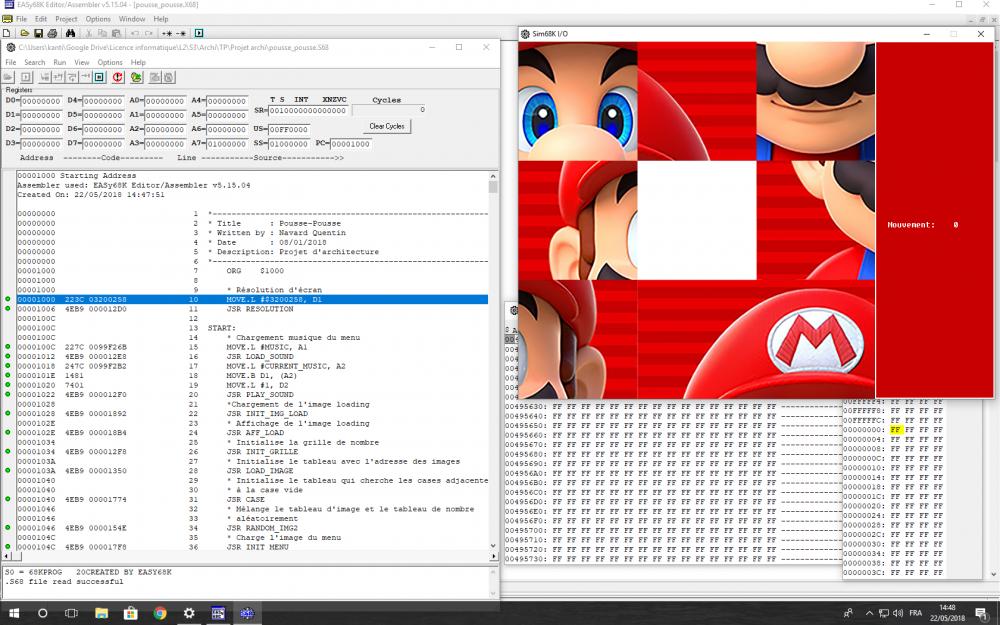1000x625 pixels.
Task: Run the program with the simulator Run icon
Action: [26, 77]
